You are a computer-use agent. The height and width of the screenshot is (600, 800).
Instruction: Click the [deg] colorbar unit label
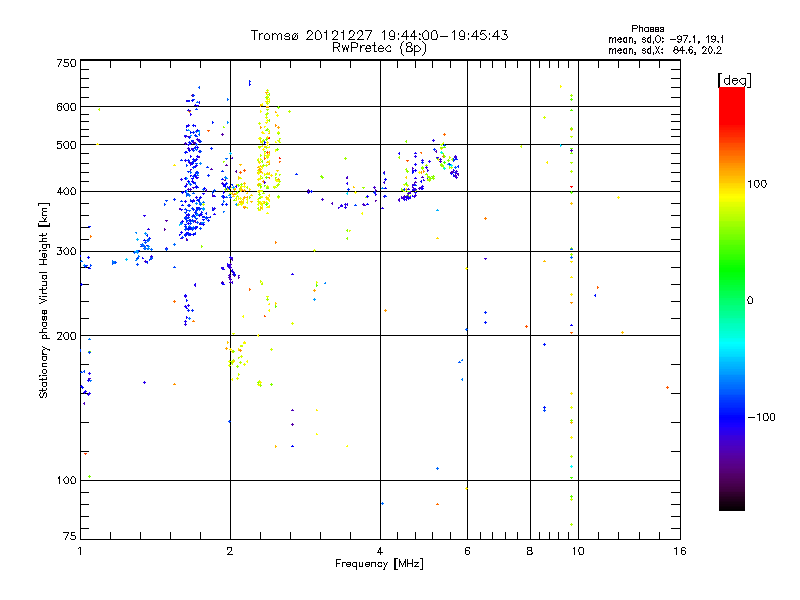[733, 79]
